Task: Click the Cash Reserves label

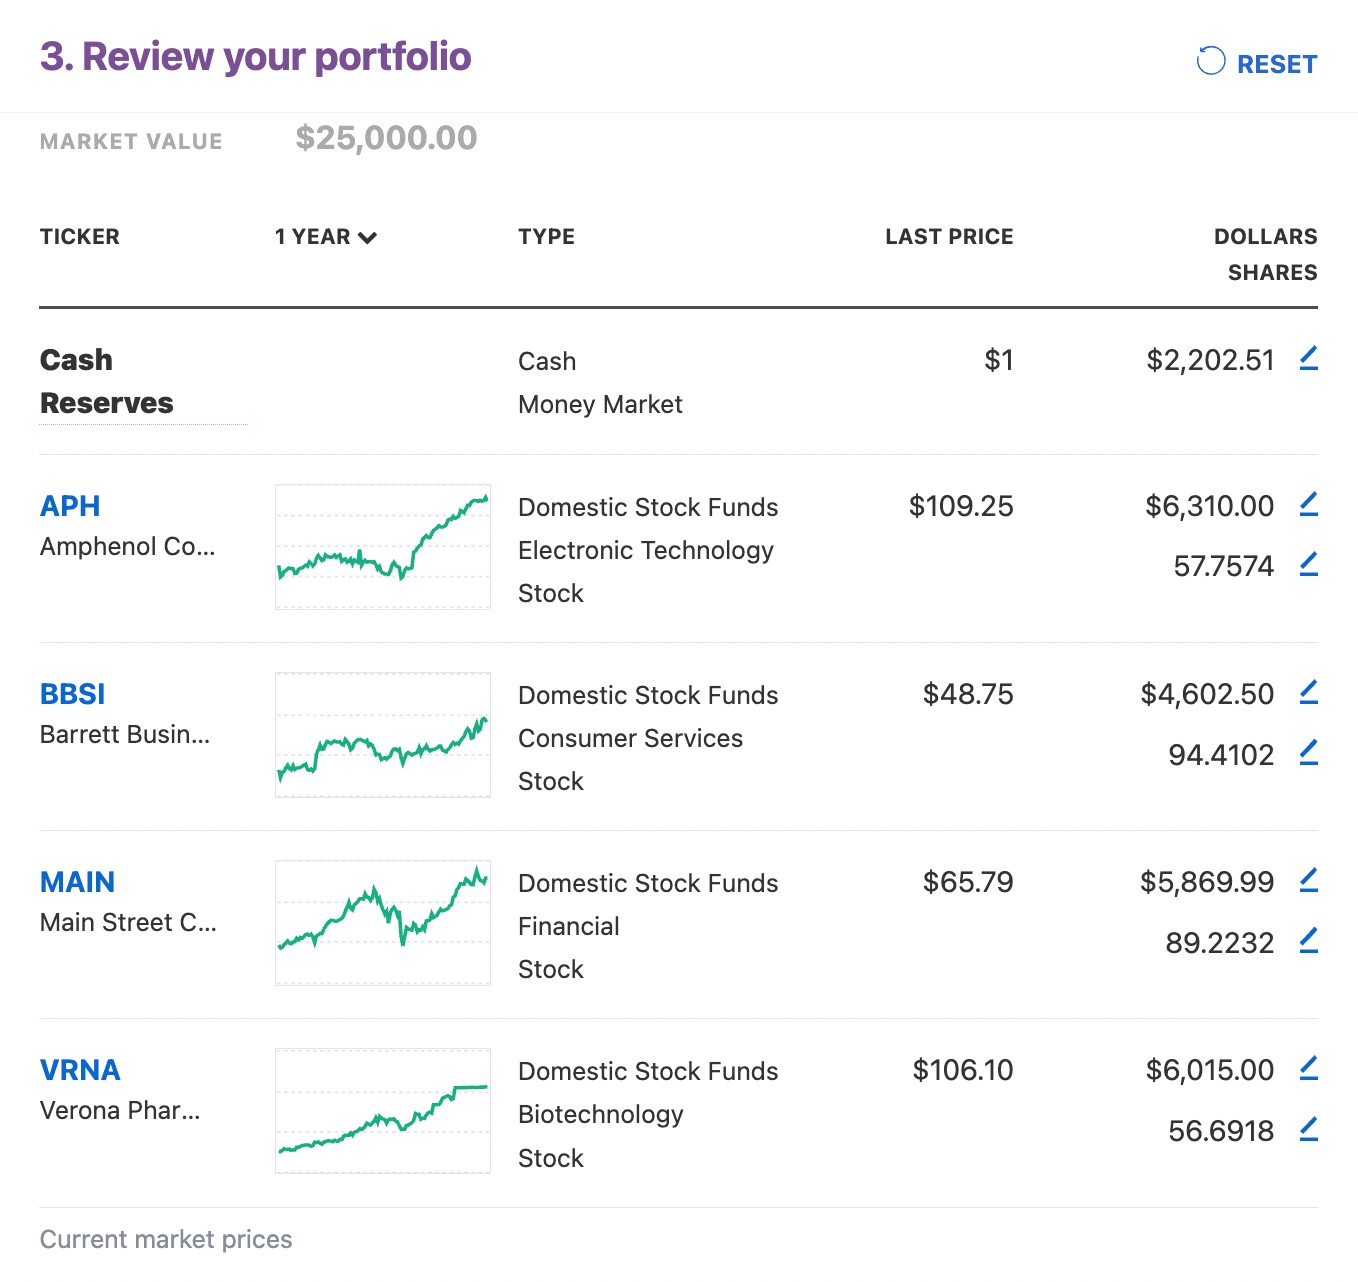Action: (x=107, y=381)
